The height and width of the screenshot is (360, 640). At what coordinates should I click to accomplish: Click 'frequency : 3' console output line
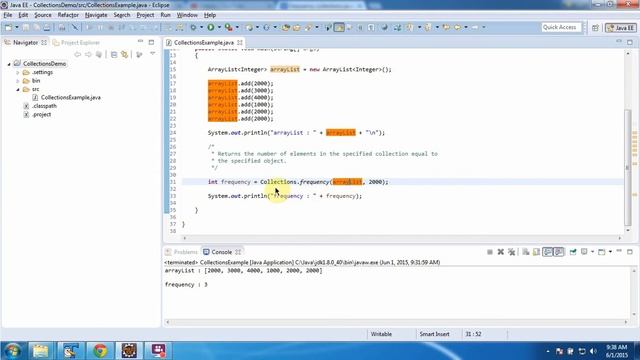point(186,284)
